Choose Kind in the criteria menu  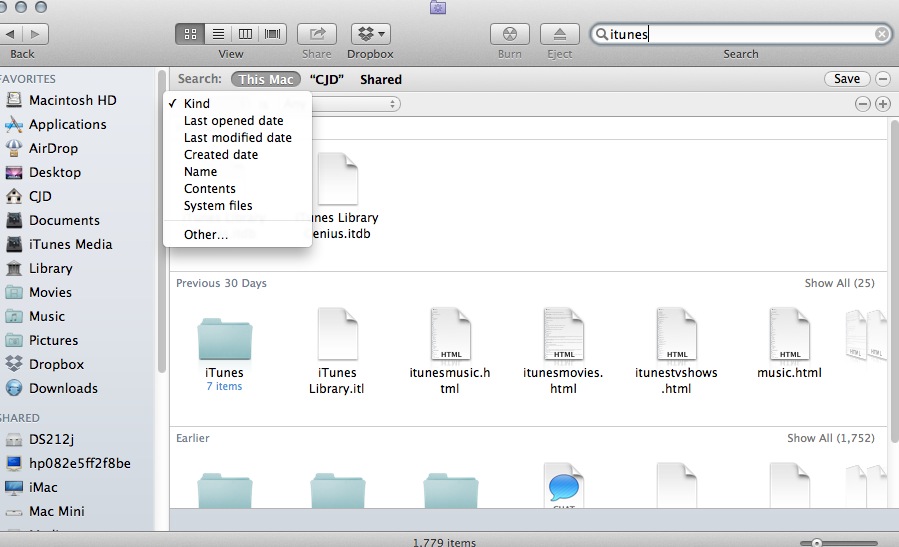click(x=237, y=103)
